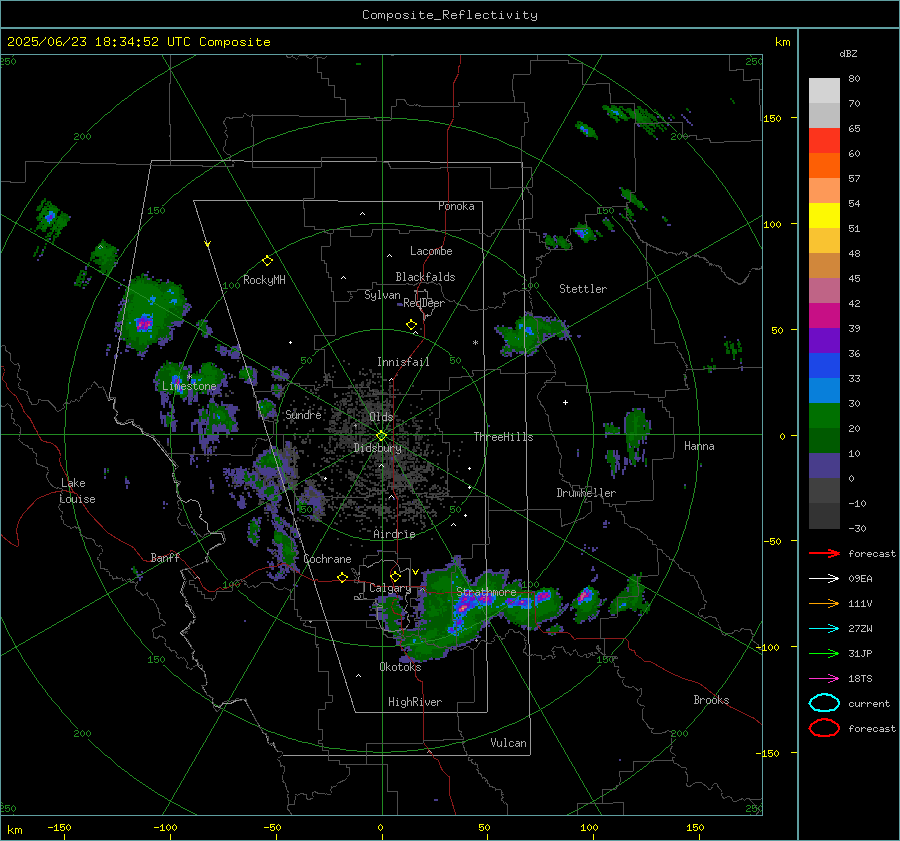
Task: Click the Airdrie city label
Action: (394, 534)
